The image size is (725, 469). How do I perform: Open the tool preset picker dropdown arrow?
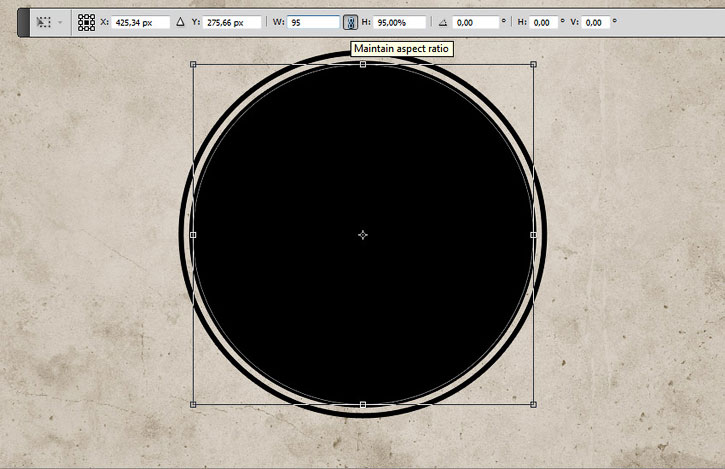(x=60, y=22)
